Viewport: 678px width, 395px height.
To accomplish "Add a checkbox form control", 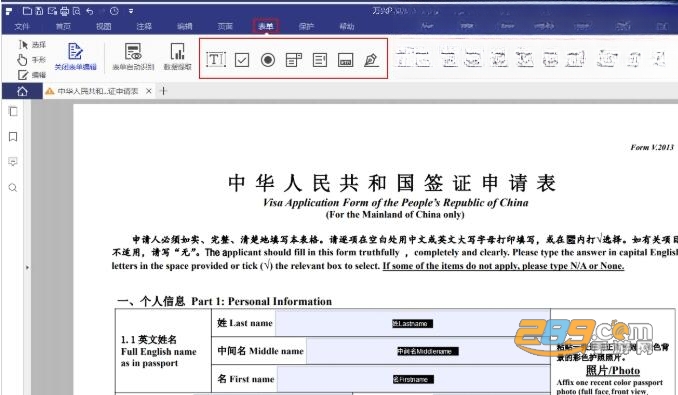I will [x=242, y=60].
